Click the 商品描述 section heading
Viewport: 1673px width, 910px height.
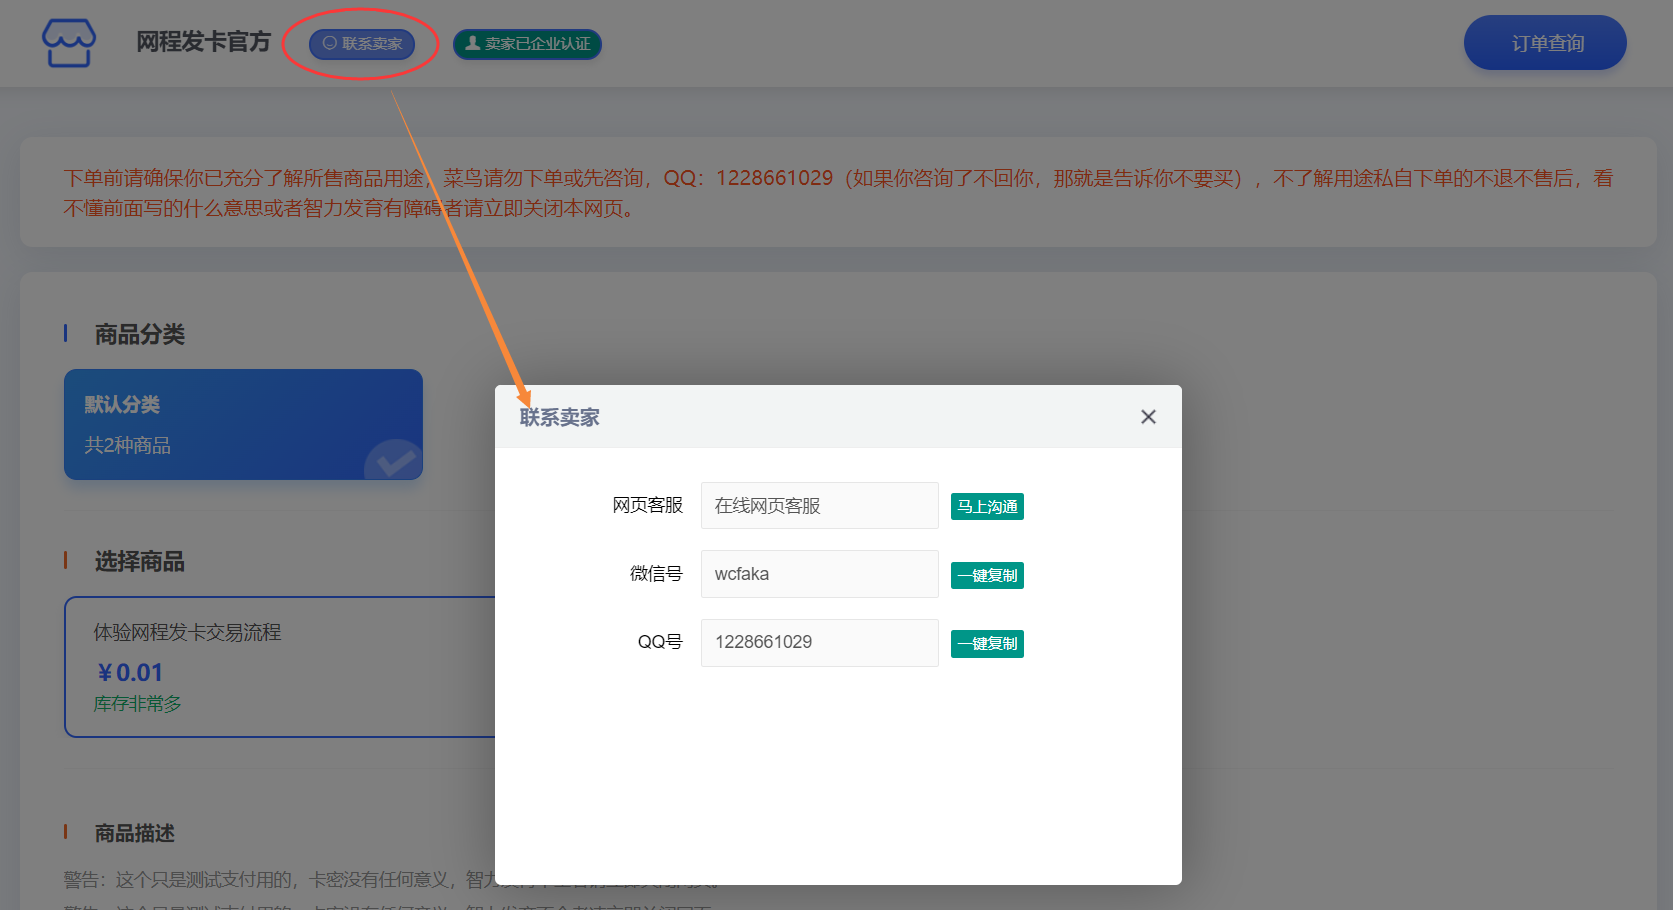point(135,833)
